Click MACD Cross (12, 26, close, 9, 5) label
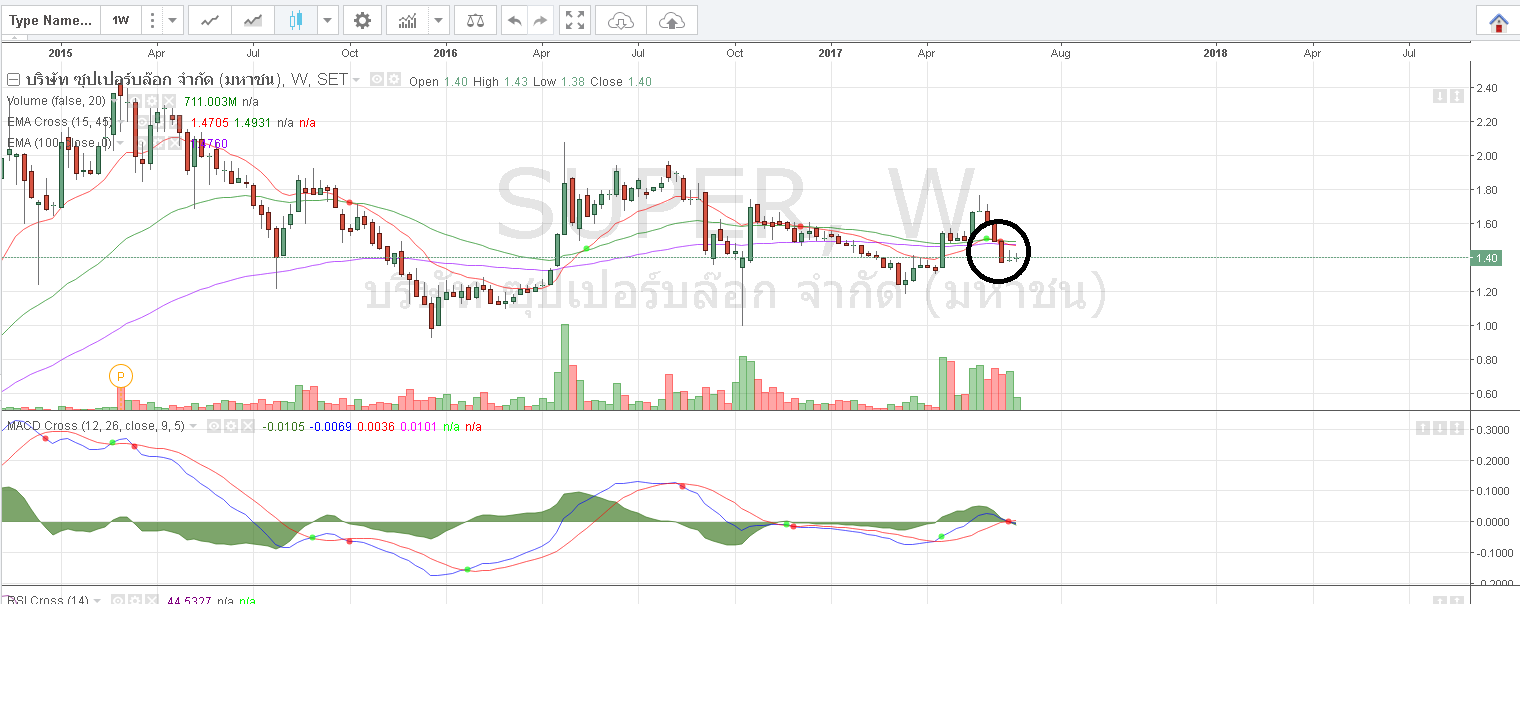The width and height of the screenshot is (1520, 702). [x=96, y=426]
